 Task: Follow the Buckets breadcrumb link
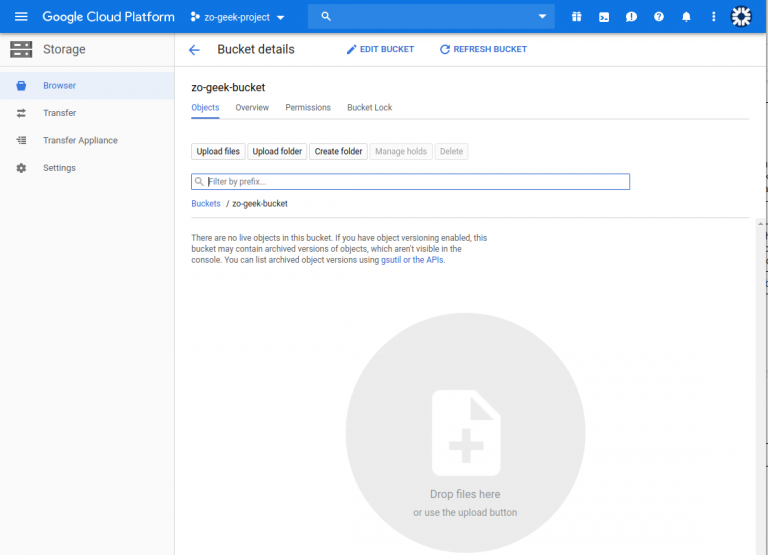[x=206, y=204]
